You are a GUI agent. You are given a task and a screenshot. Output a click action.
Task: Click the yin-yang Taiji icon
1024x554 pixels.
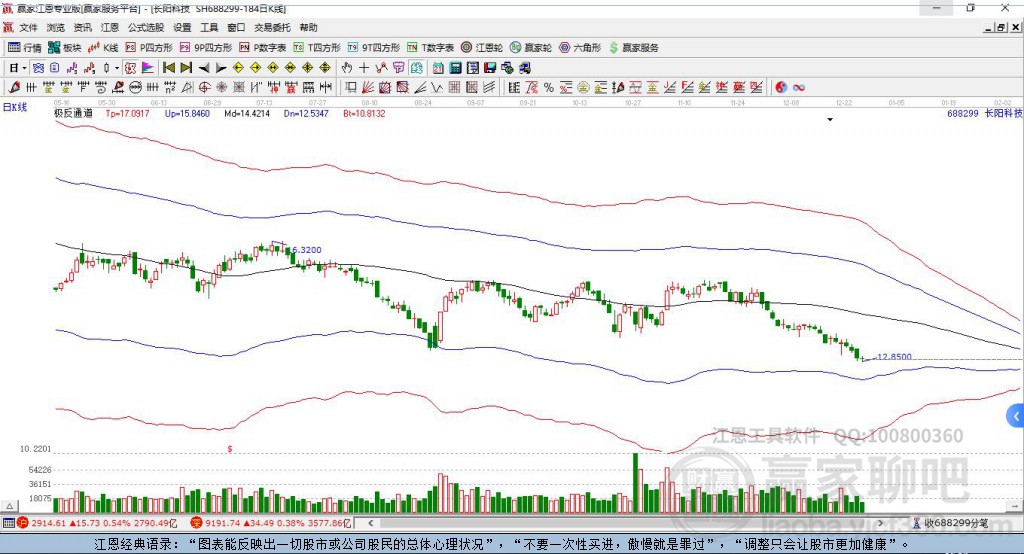tap(781, 88)
